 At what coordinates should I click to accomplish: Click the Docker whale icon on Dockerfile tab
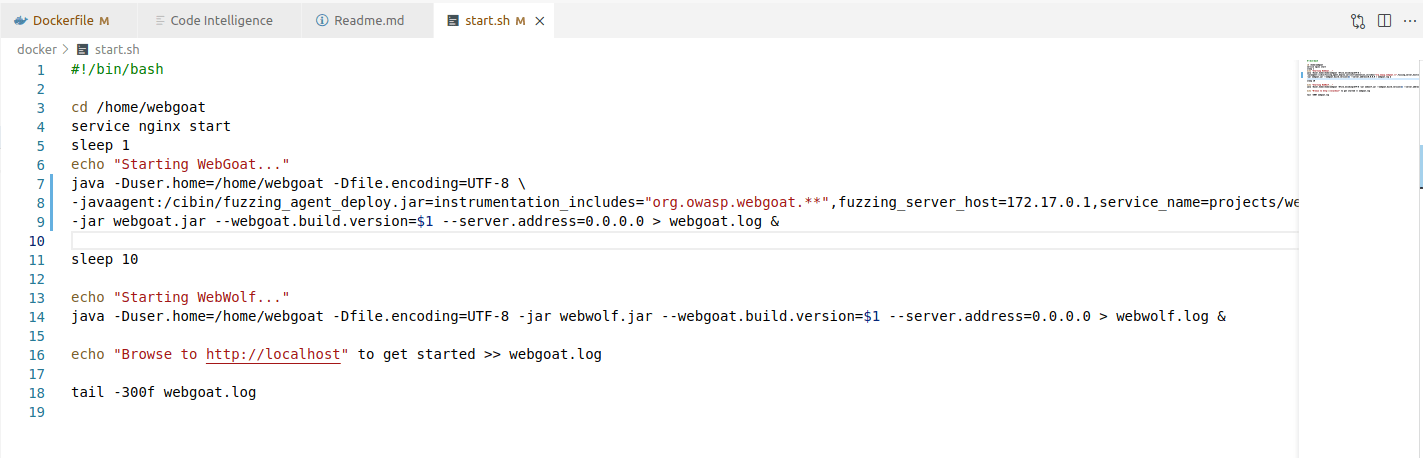[21, 20]
